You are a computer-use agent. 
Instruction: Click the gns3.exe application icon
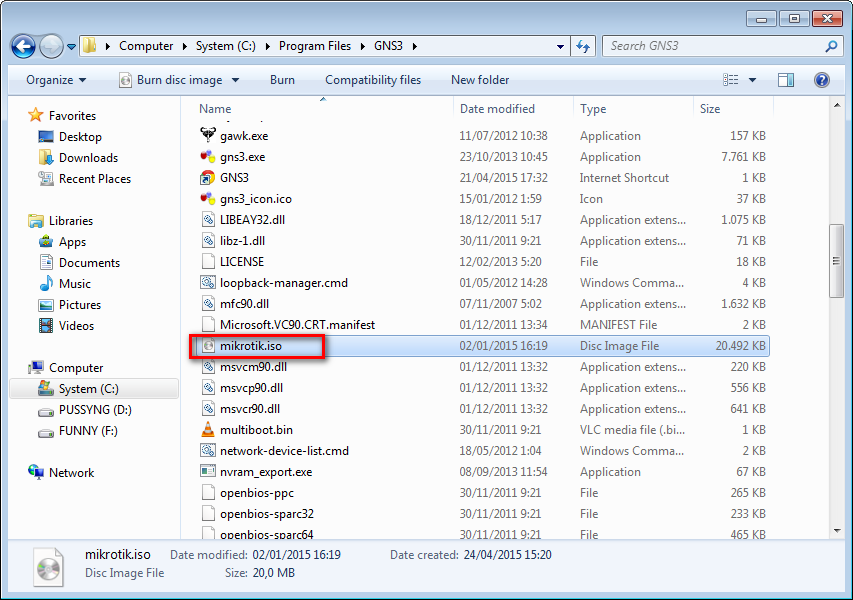point(208,157)
